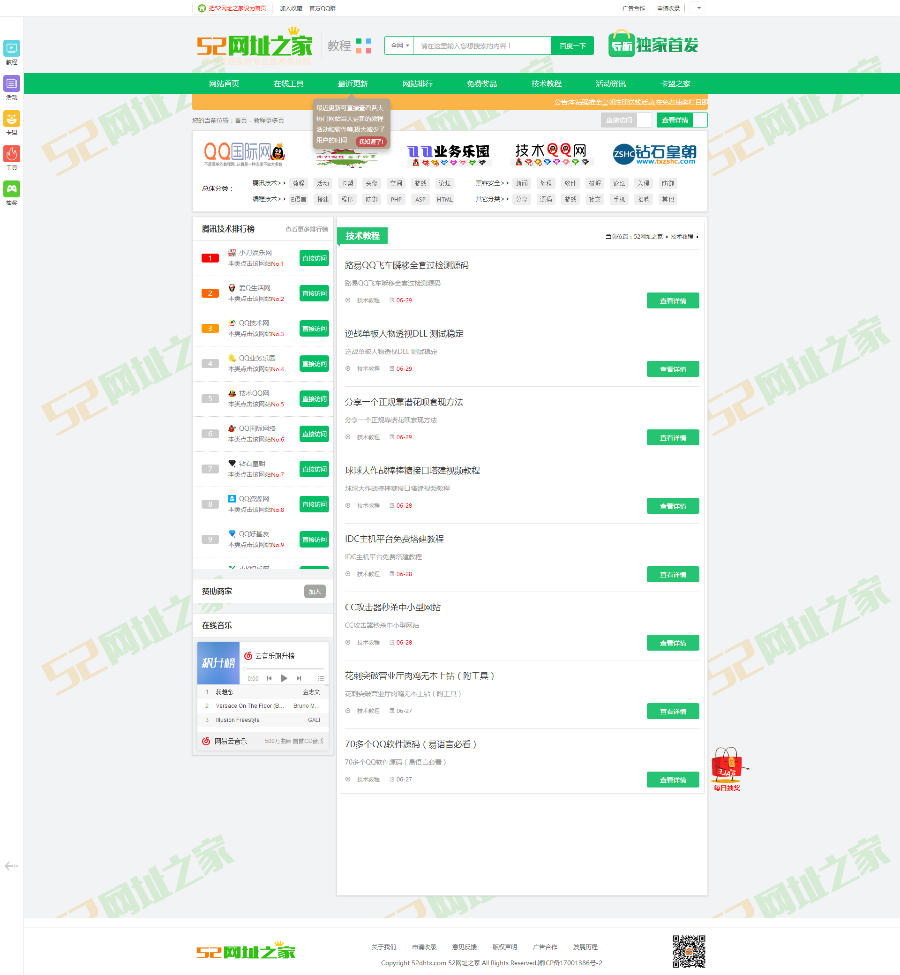Click the rank 1 red number badge

[x=210, y=258]
